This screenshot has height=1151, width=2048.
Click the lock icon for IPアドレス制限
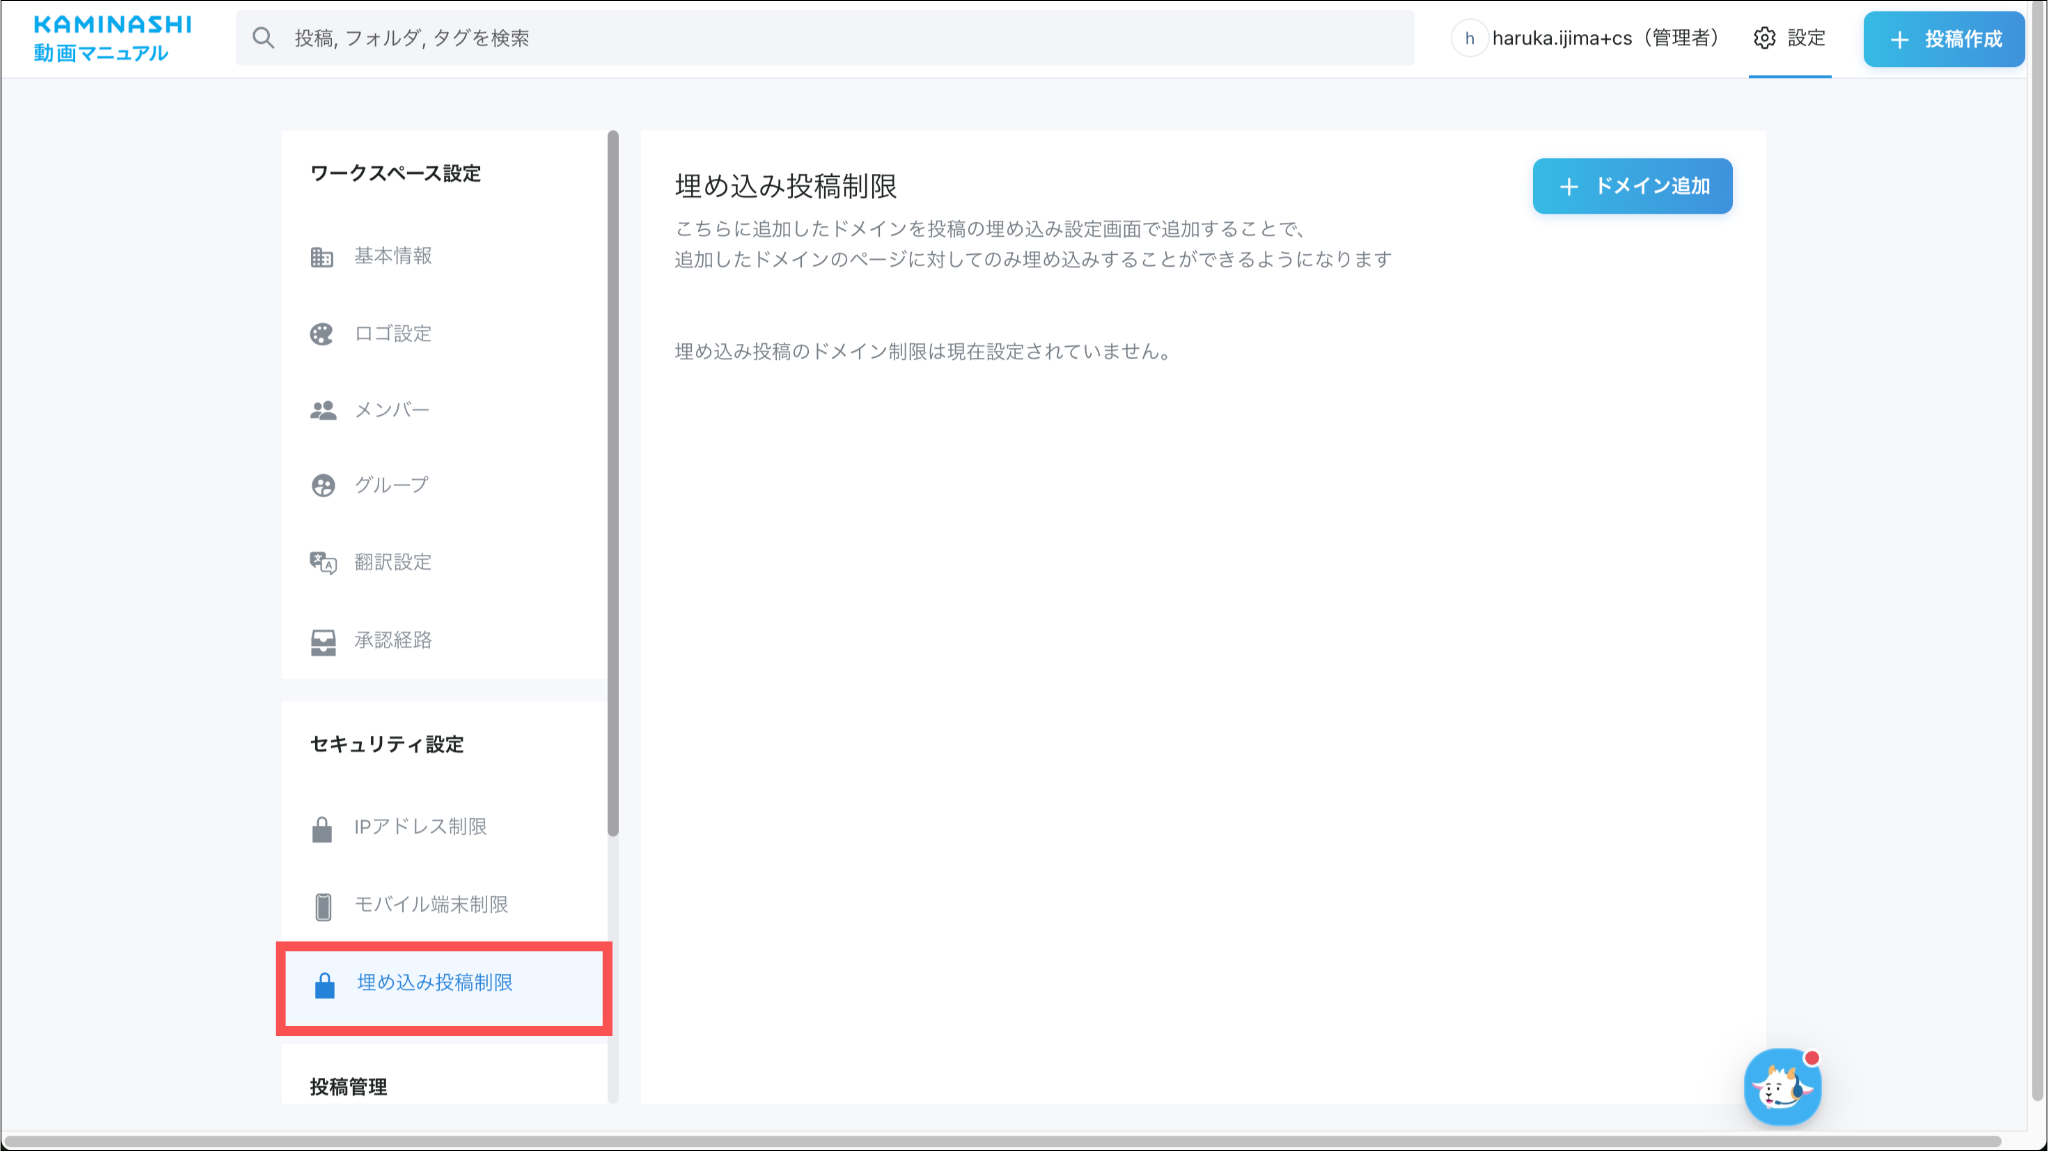pos(322,829)
